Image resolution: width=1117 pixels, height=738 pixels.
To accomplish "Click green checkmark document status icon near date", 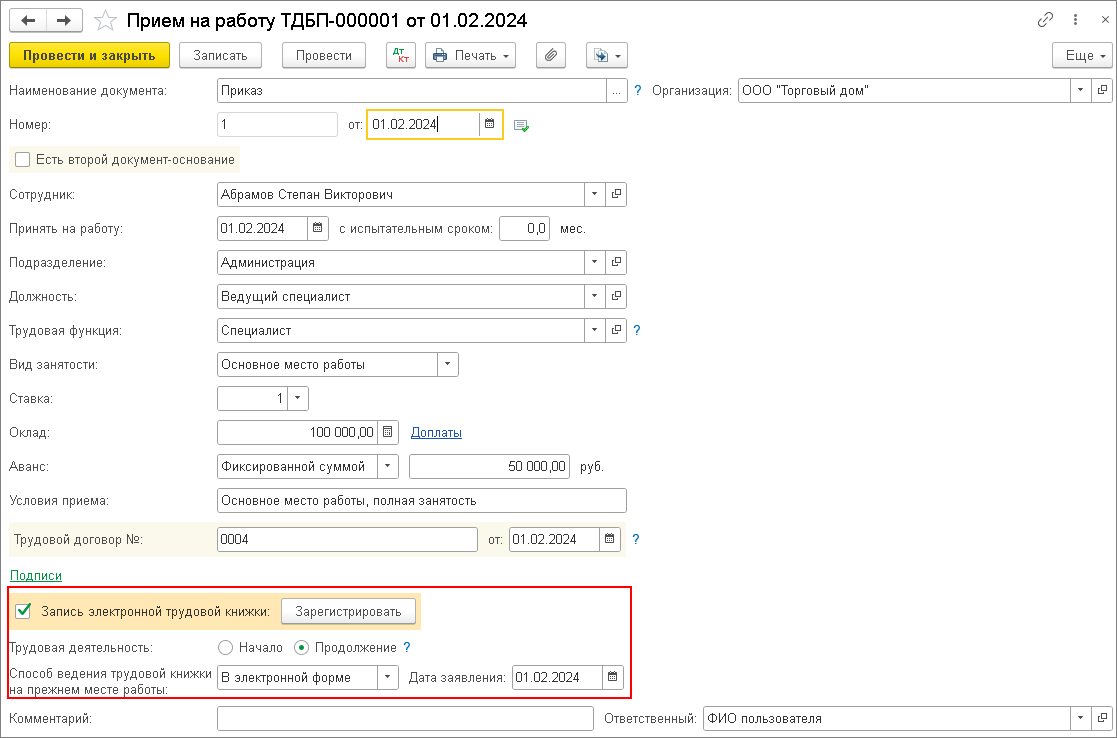I will click(x=521, y=125).
